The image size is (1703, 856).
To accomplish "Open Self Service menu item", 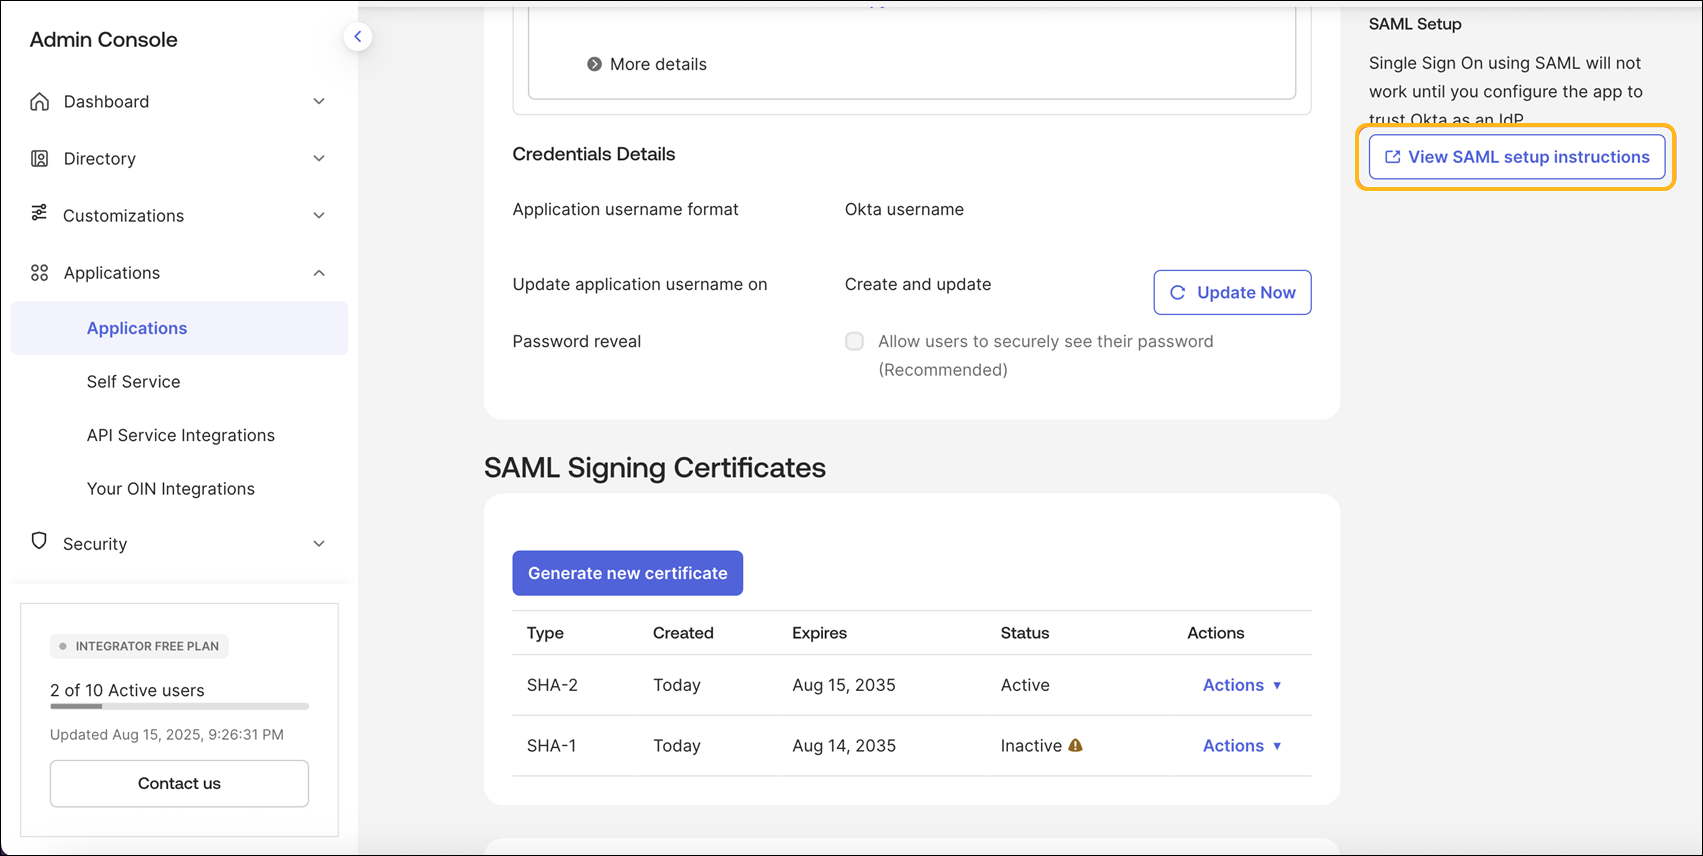I will pyautogui.click(x=133, y=382).
